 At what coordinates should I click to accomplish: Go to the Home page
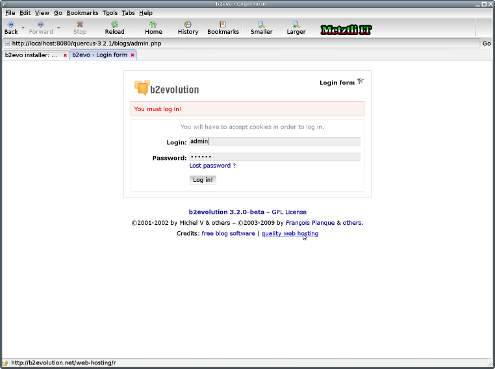(153, 28)
